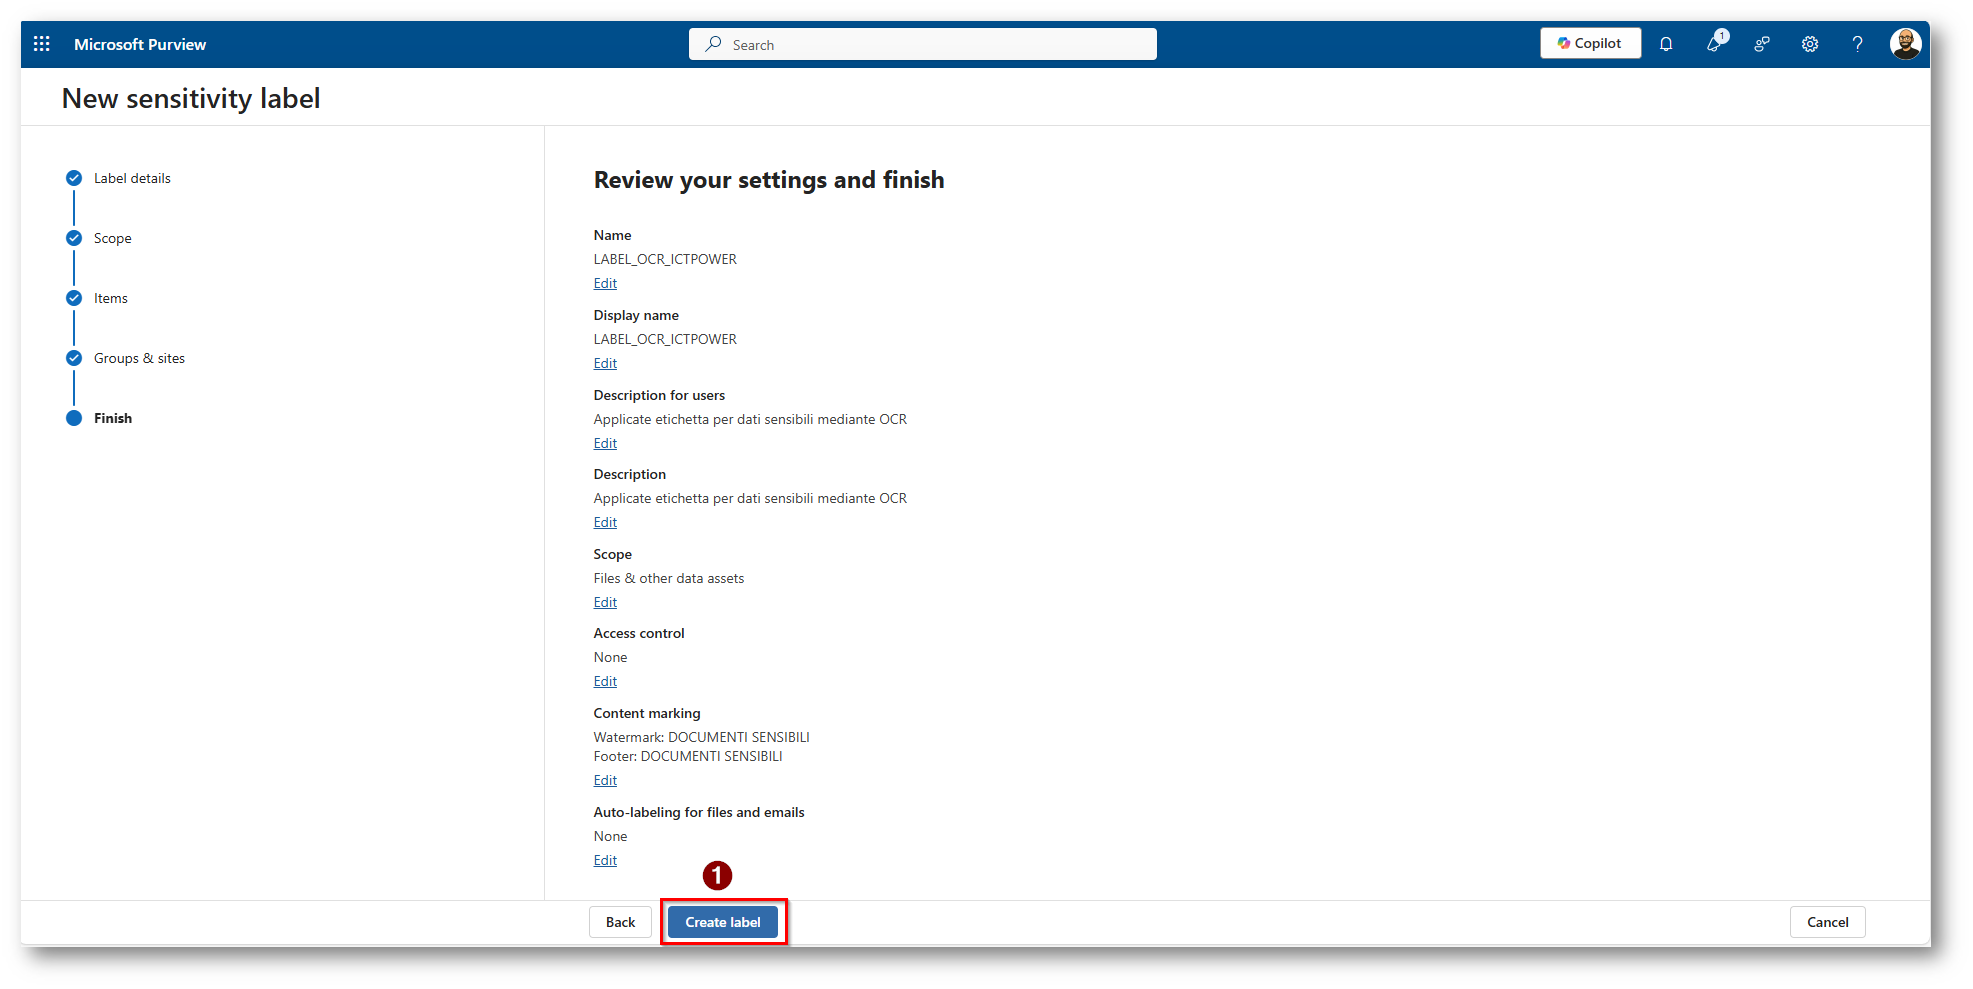Open the announcements megaphone icon with badge
Image resolution: width=1973 pixels, height=989 pixels.
[x=1715, y=43]
